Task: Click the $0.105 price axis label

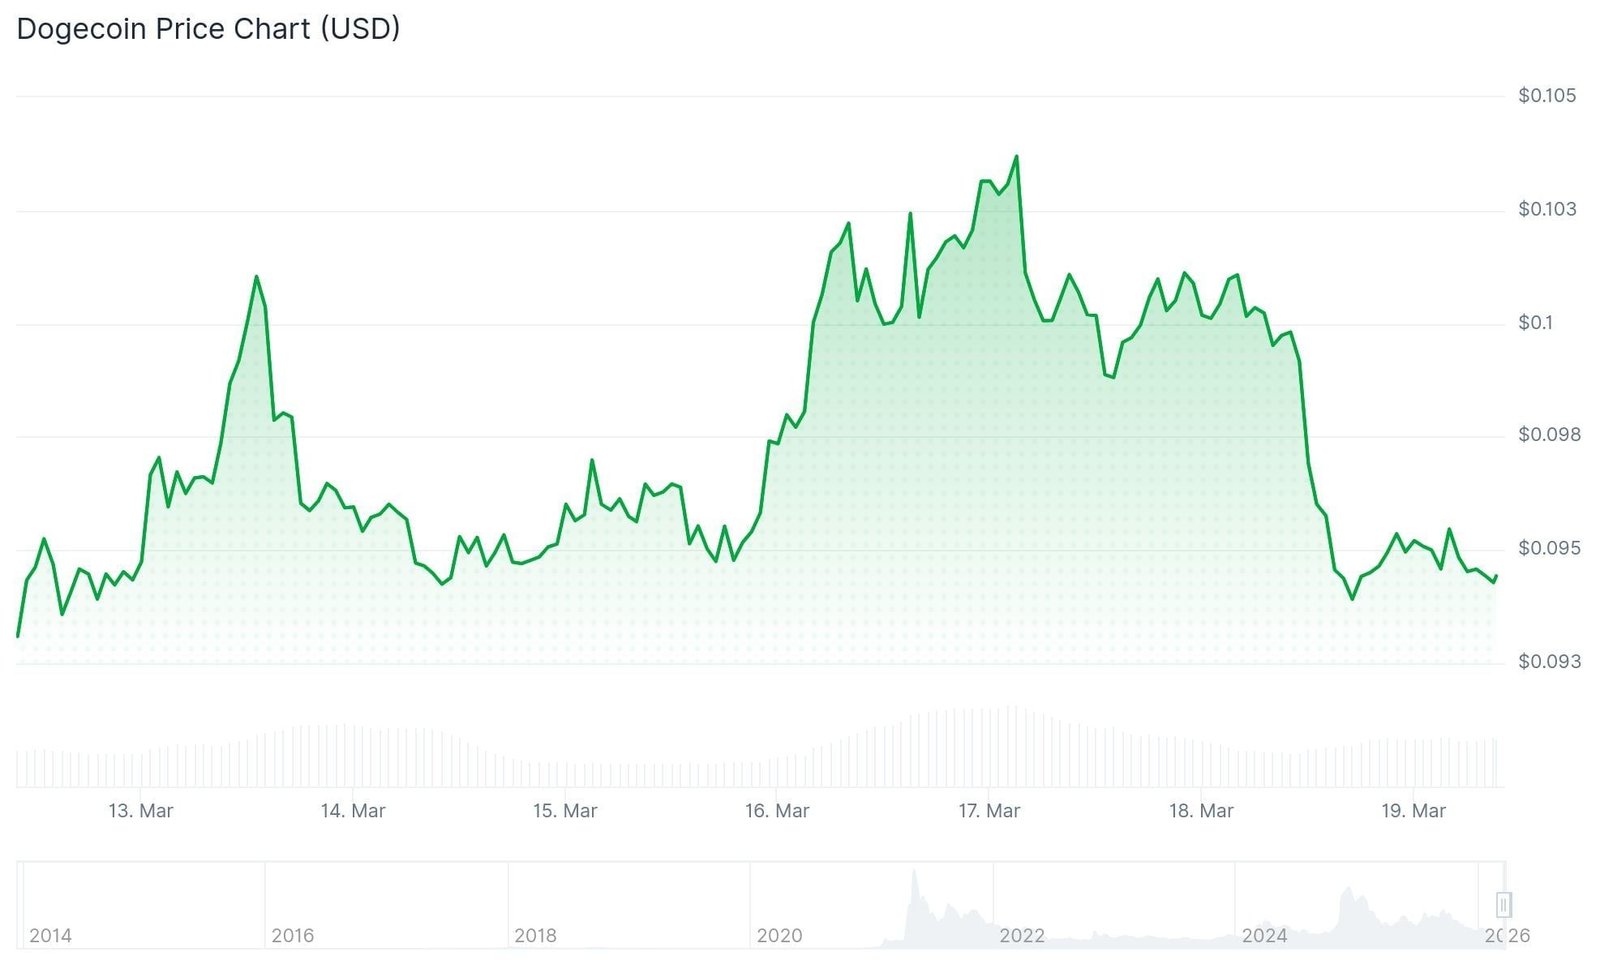Action: pyautogui.click(x=1546, y=96)
